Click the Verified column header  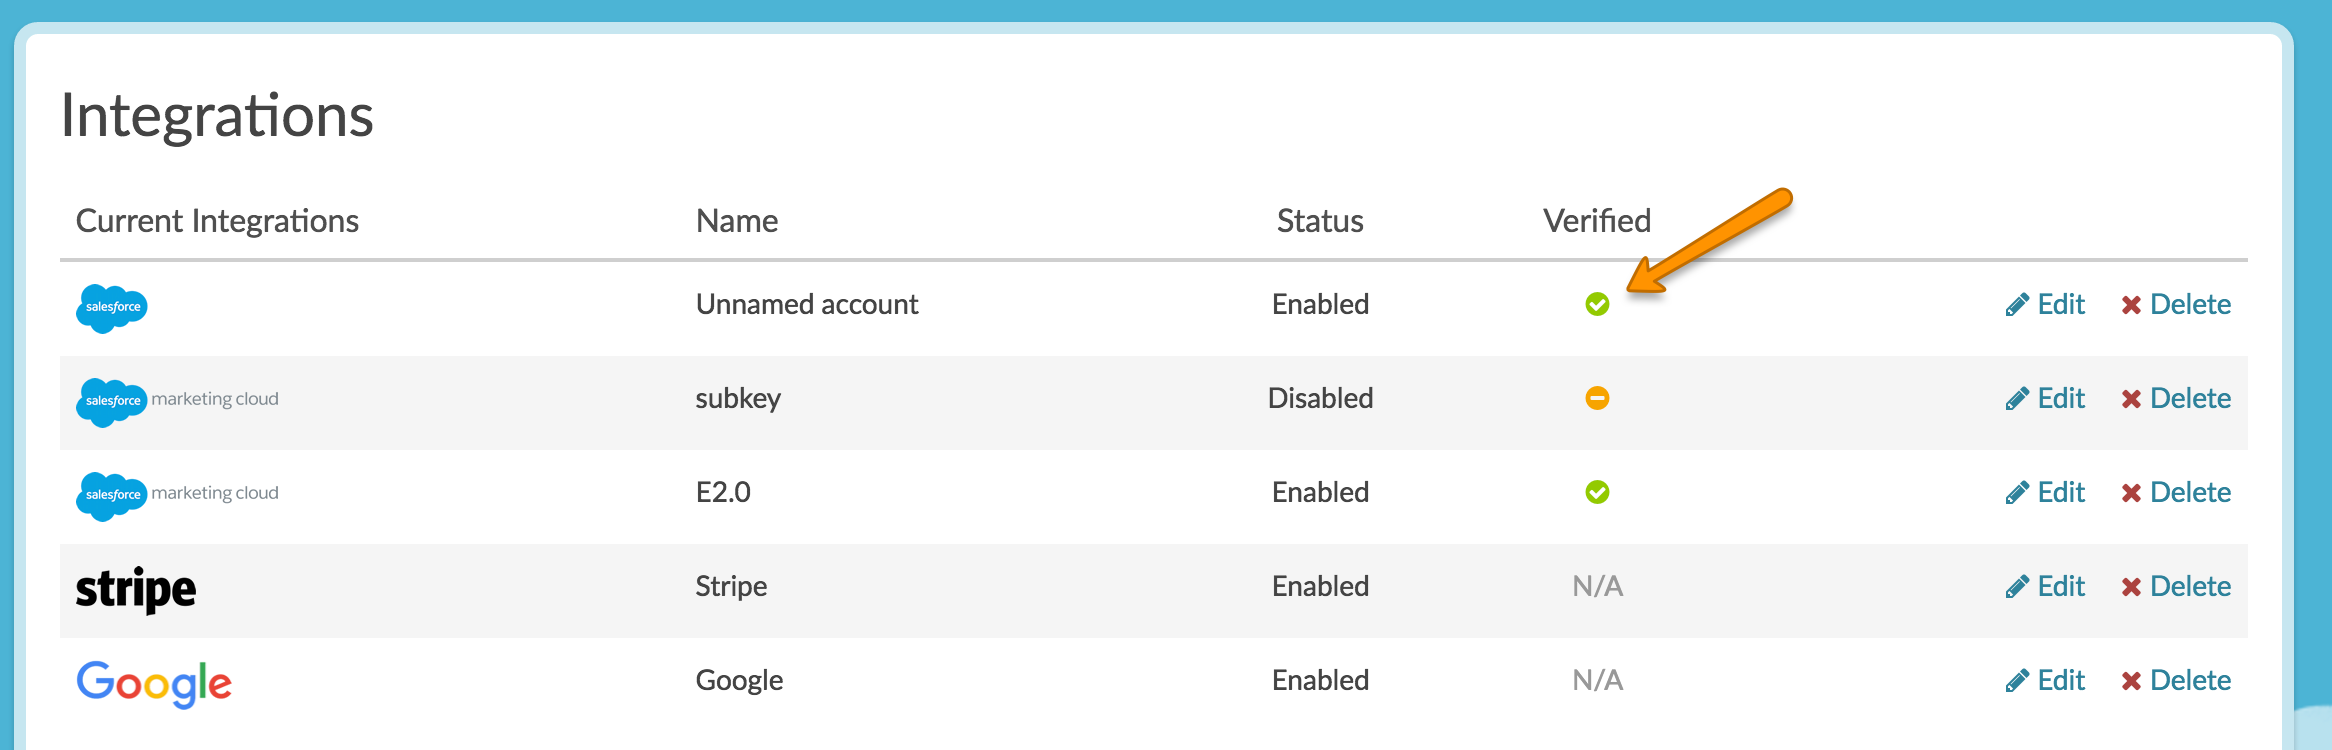point(1596,221)
